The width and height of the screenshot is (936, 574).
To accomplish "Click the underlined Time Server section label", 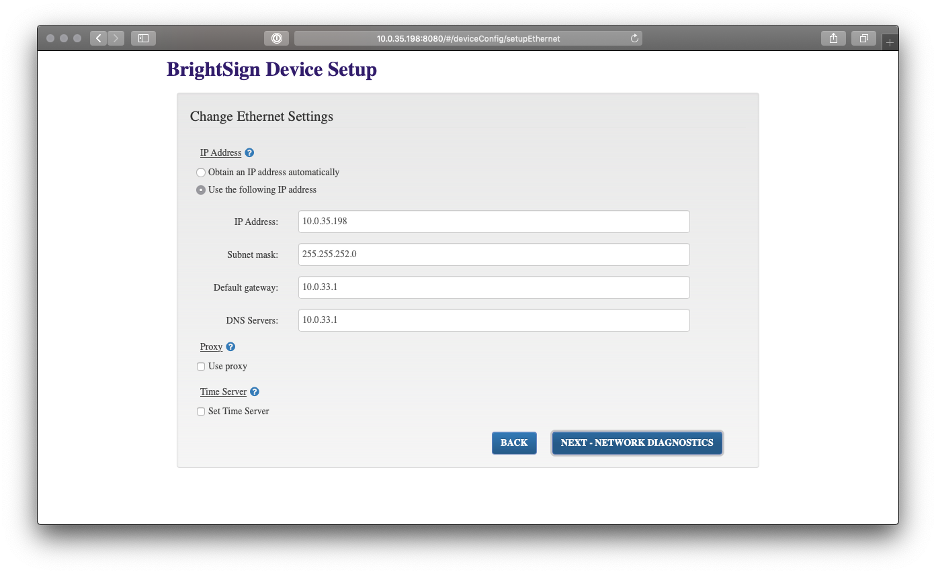I will pos(223,392).
